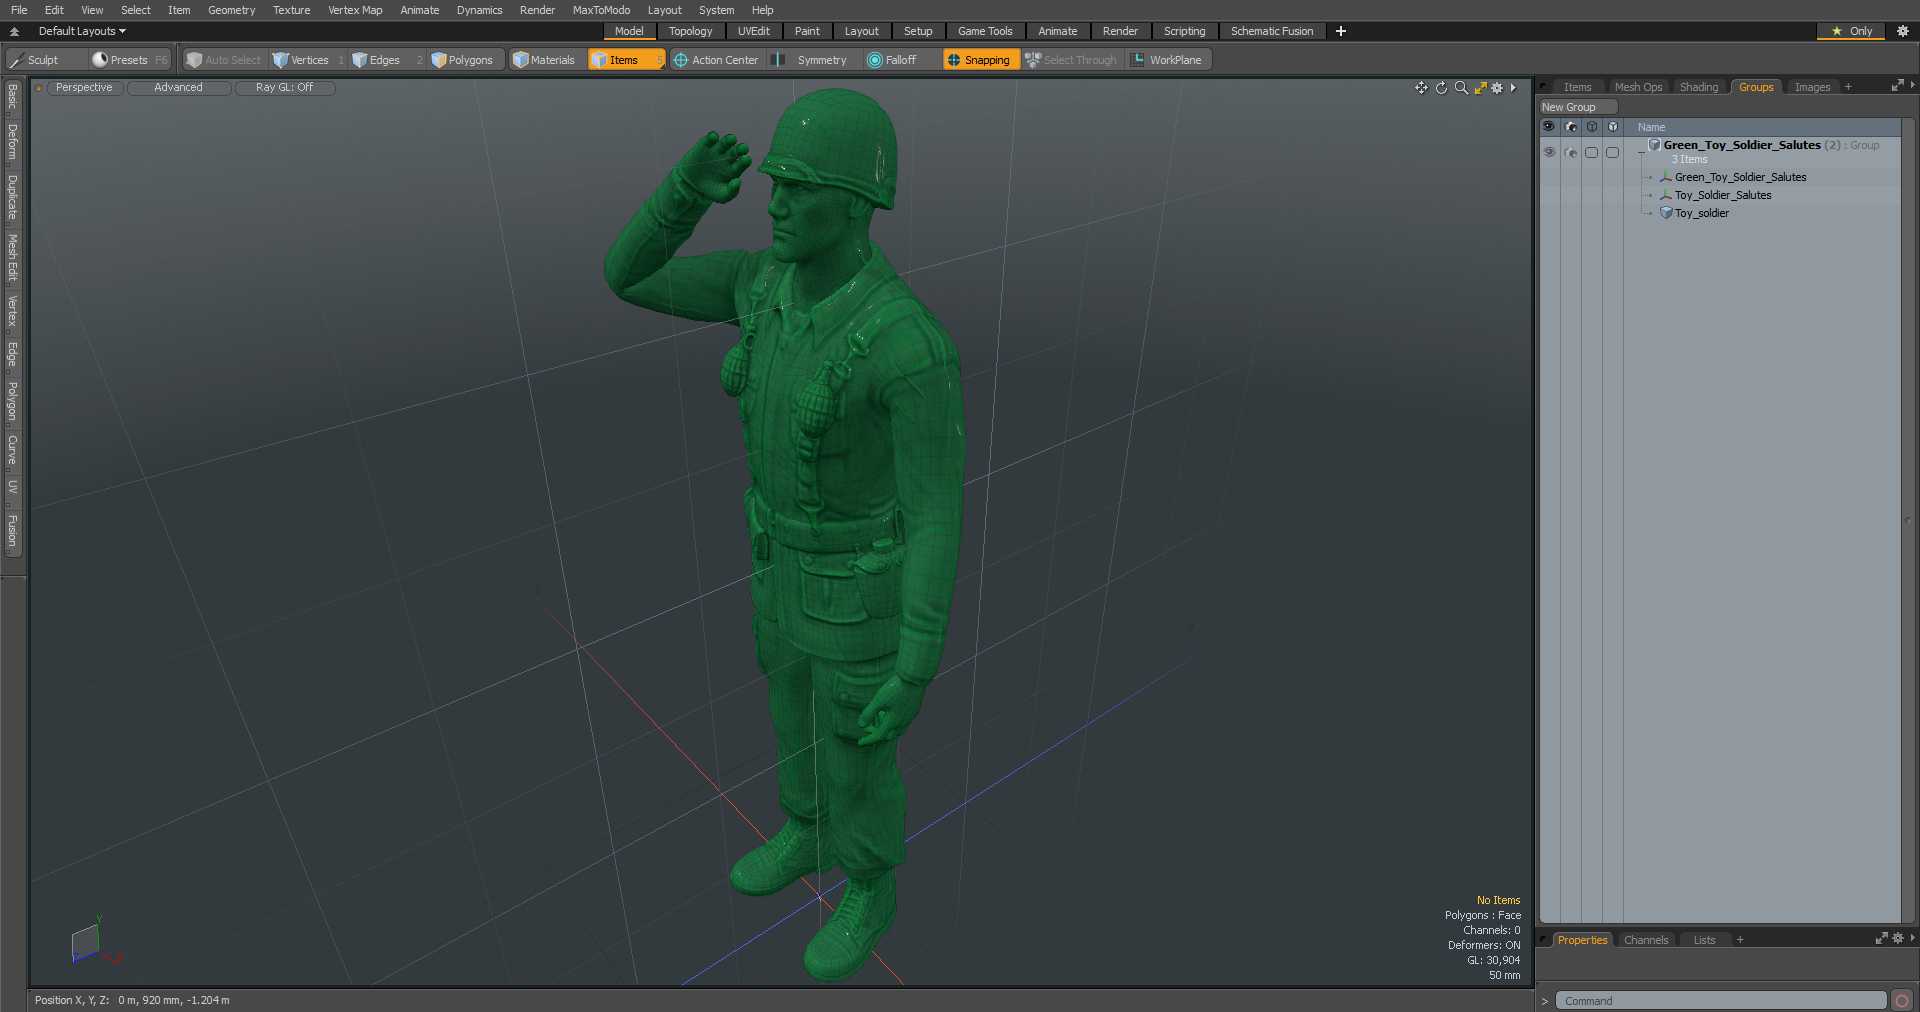This screenshot has width=1920, height=1012.
Task: Click the viewport rotate icon
Action: click(1441, 88)
